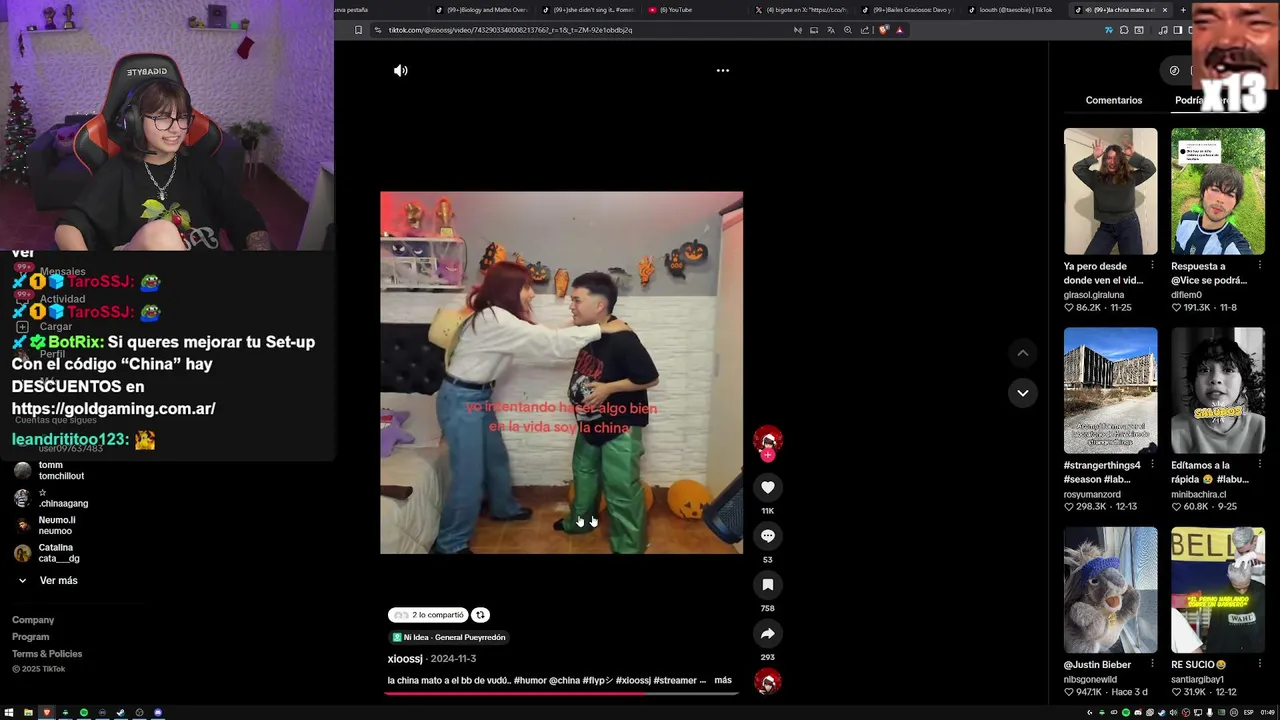Click the ESP language indicator
The width and height of the screenshot is (1280, 720).
[x=1248, y=713]
